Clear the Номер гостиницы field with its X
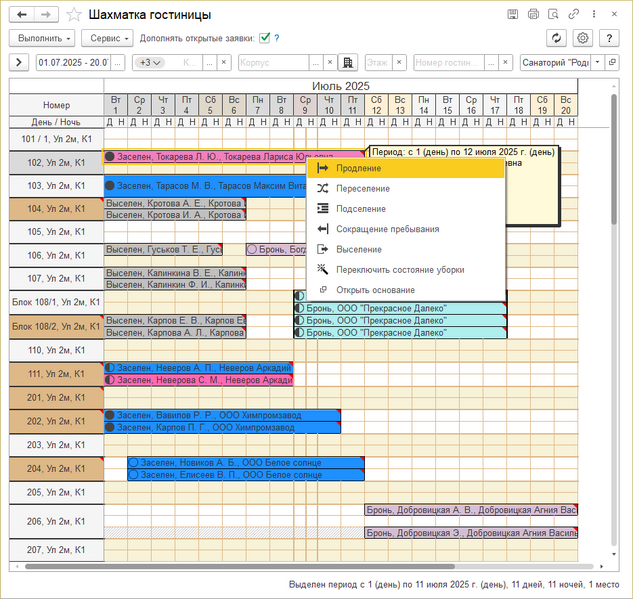The image size is (633, 599). [x=505, y=63]
